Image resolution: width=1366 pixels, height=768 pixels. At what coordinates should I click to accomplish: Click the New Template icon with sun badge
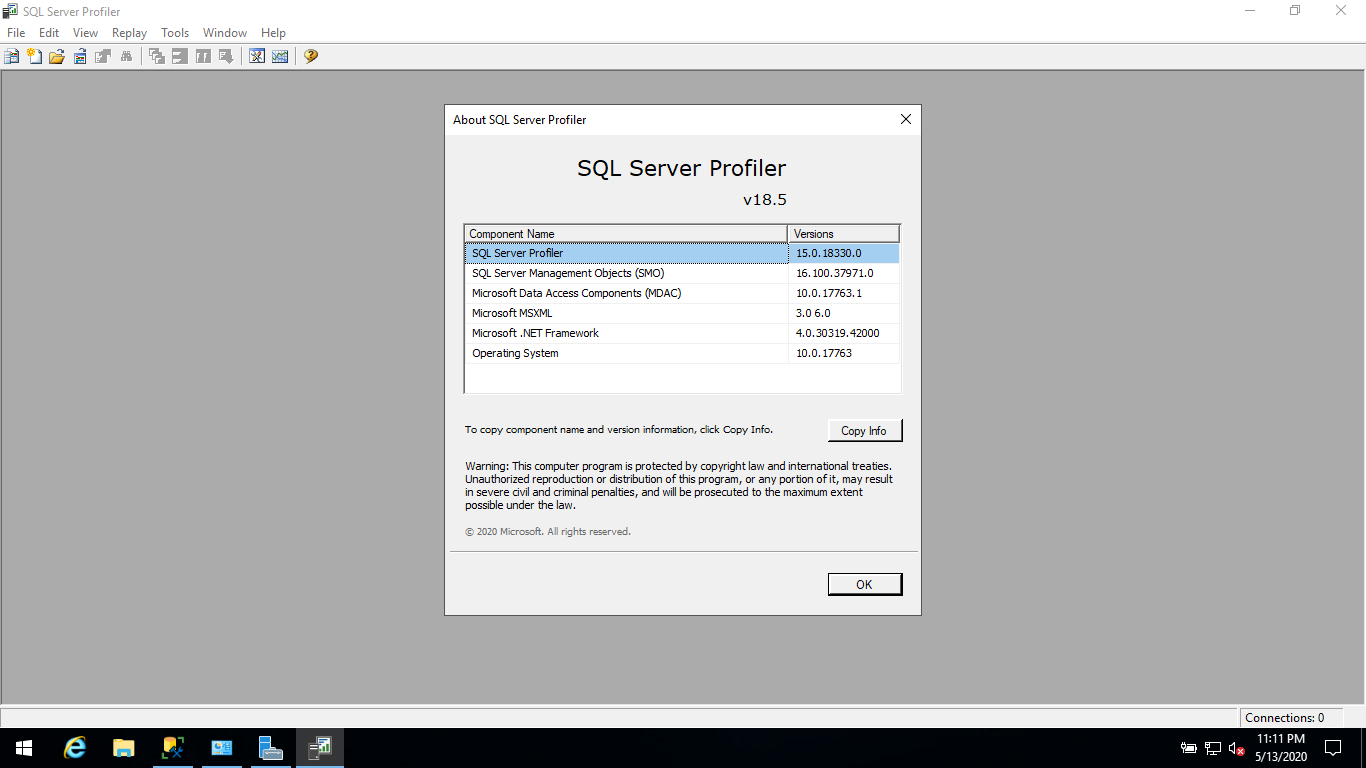click(35, 56)
